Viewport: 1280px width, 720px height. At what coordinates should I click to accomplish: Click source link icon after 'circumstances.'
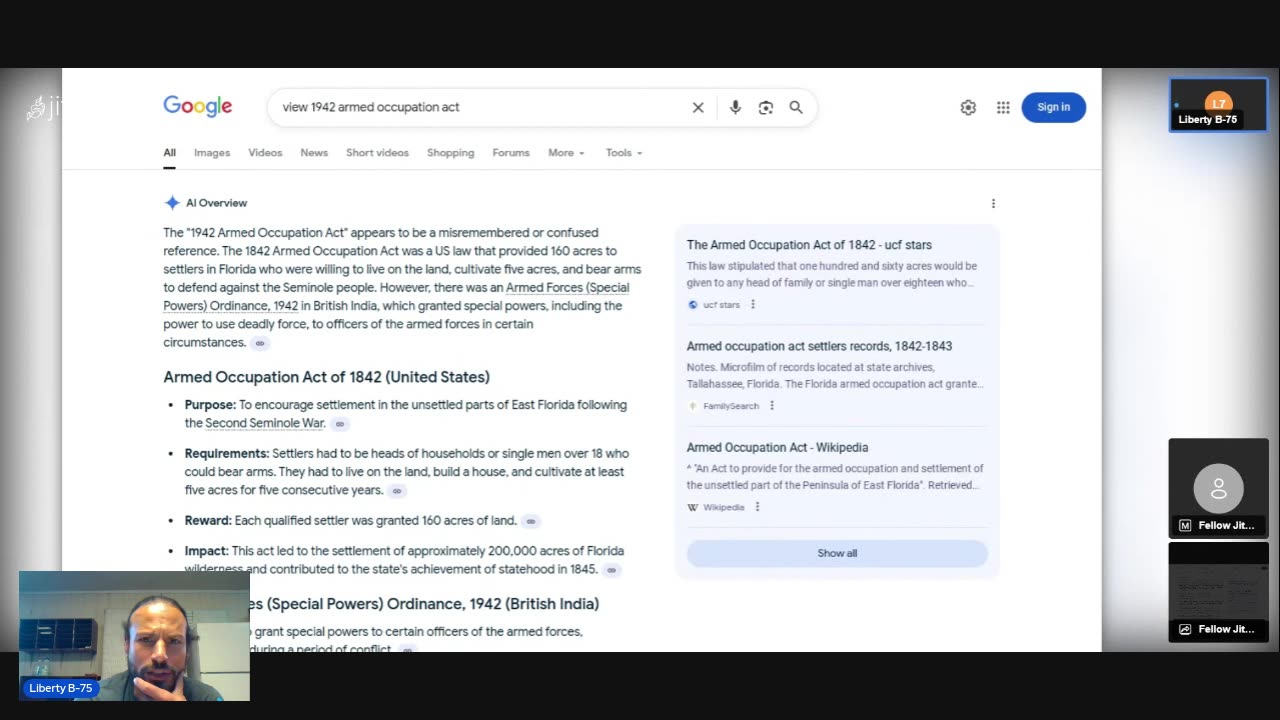coord(260,343)
